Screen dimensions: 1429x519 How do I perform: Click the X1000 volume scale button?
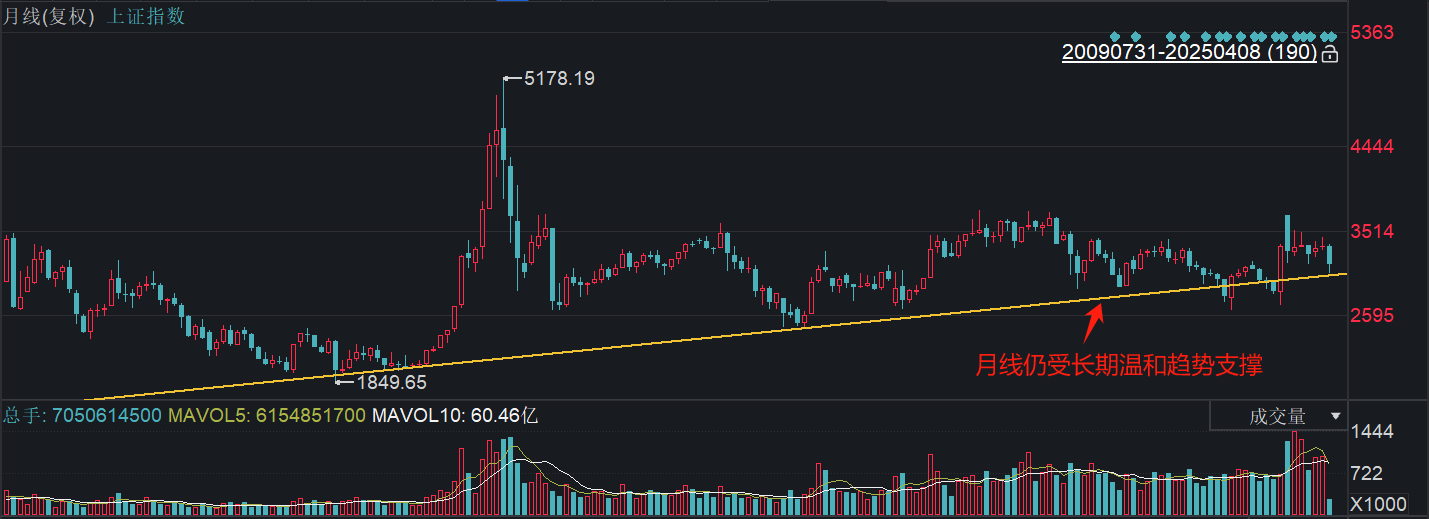[1378, 503]
